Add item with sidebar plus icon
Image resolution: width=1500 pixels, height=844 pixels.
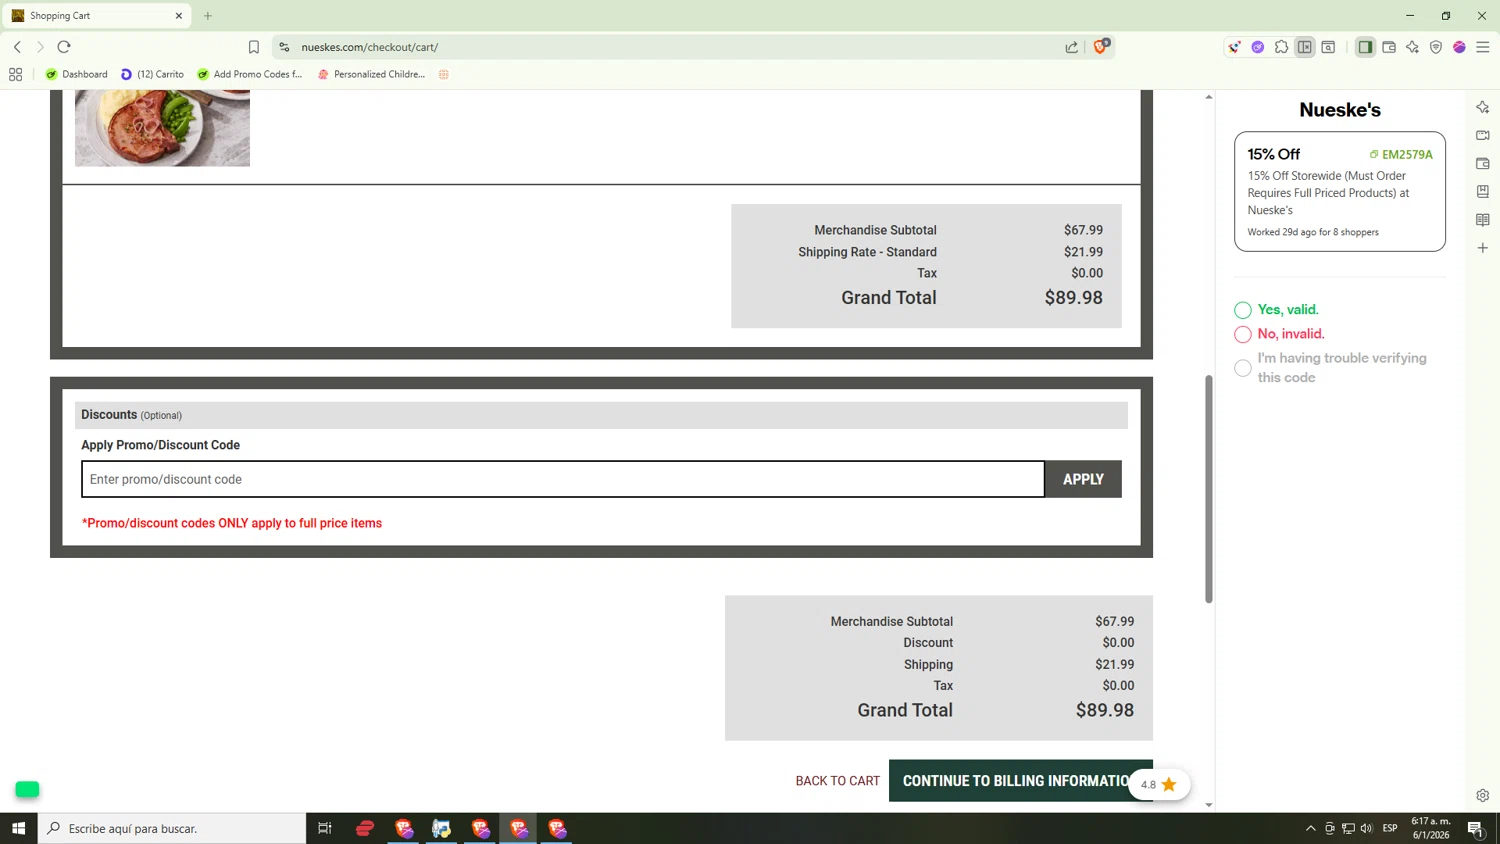1483,248
